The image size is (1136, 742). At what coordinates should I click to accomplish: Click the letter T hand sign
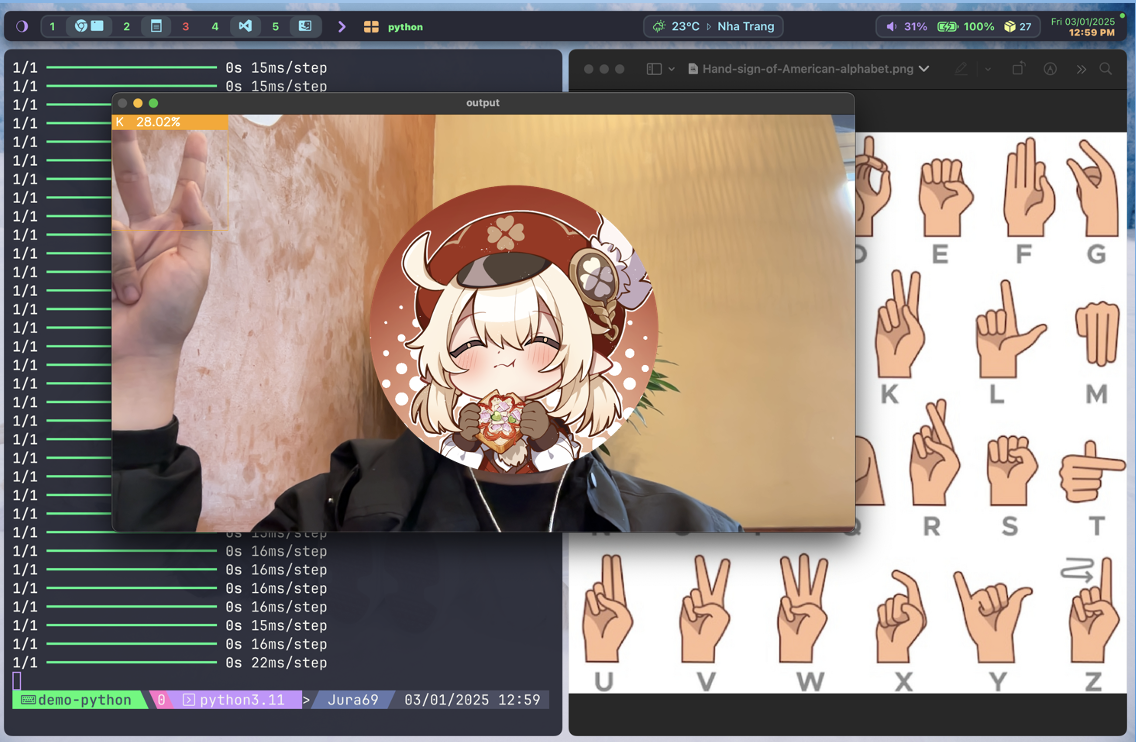1092,471
